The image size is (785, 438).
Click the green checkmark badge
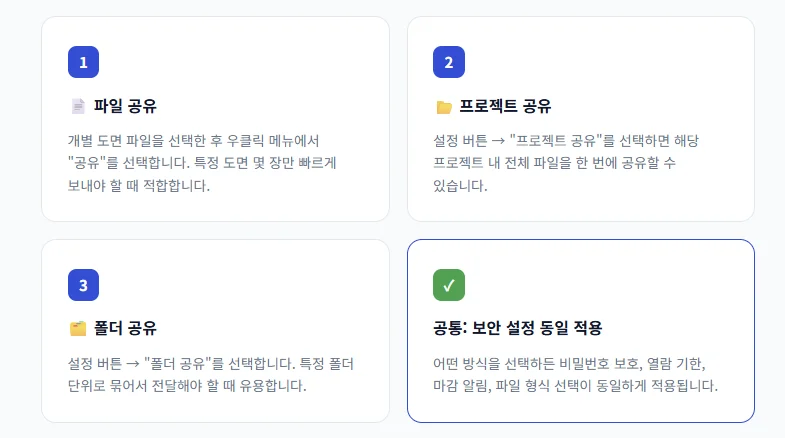pyautogui.click(x=449, y=285)
